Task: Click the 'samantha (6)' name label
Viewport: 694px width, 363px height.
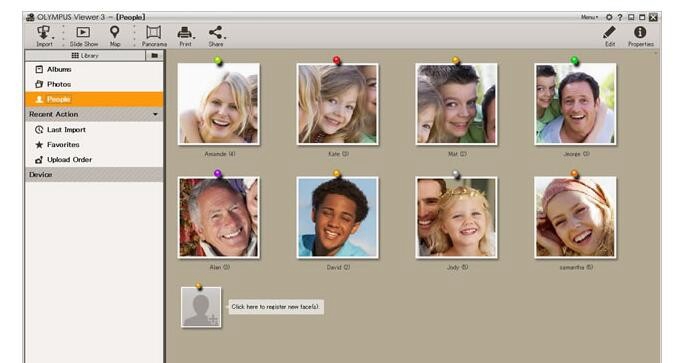Action: (x=576, y=267)
